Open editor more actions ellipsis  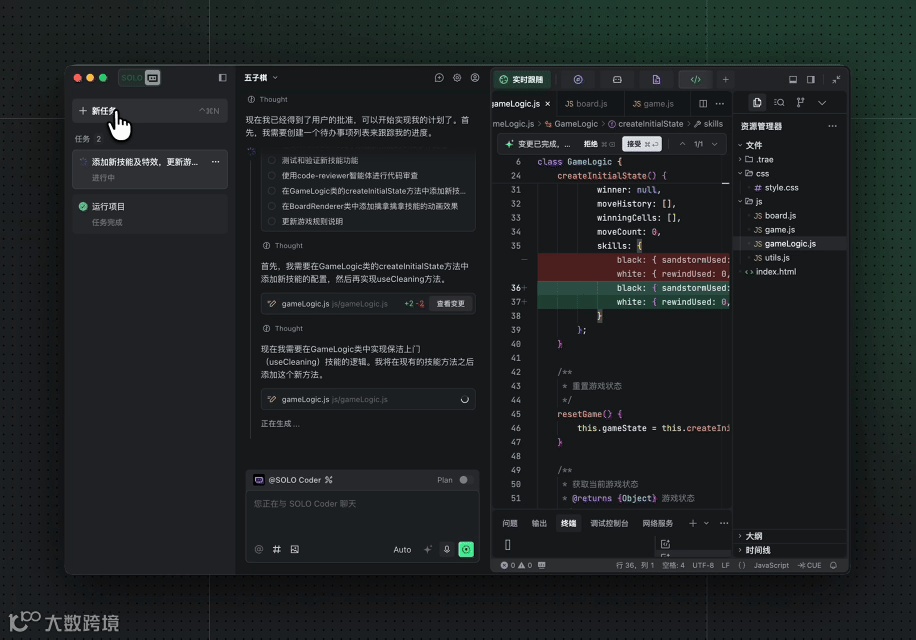(720, 104)
